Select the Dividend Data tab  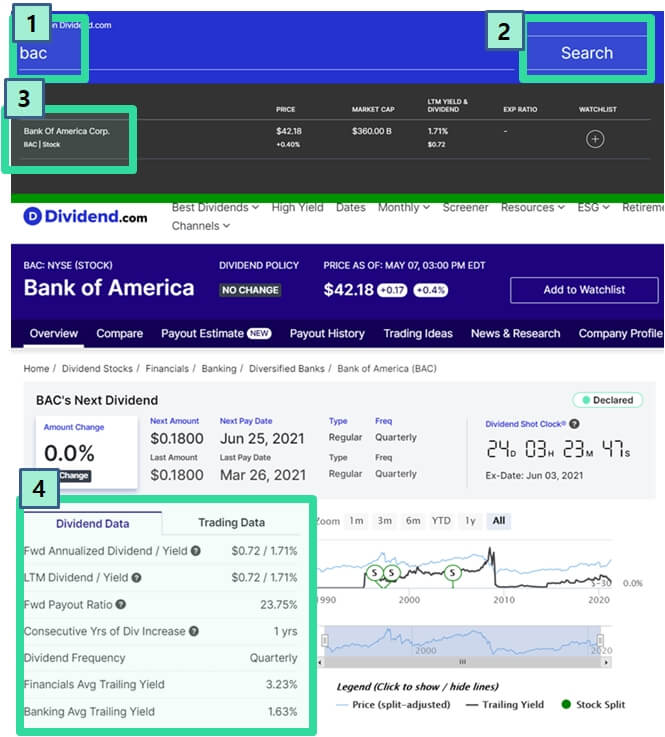(x=93, y=524)
